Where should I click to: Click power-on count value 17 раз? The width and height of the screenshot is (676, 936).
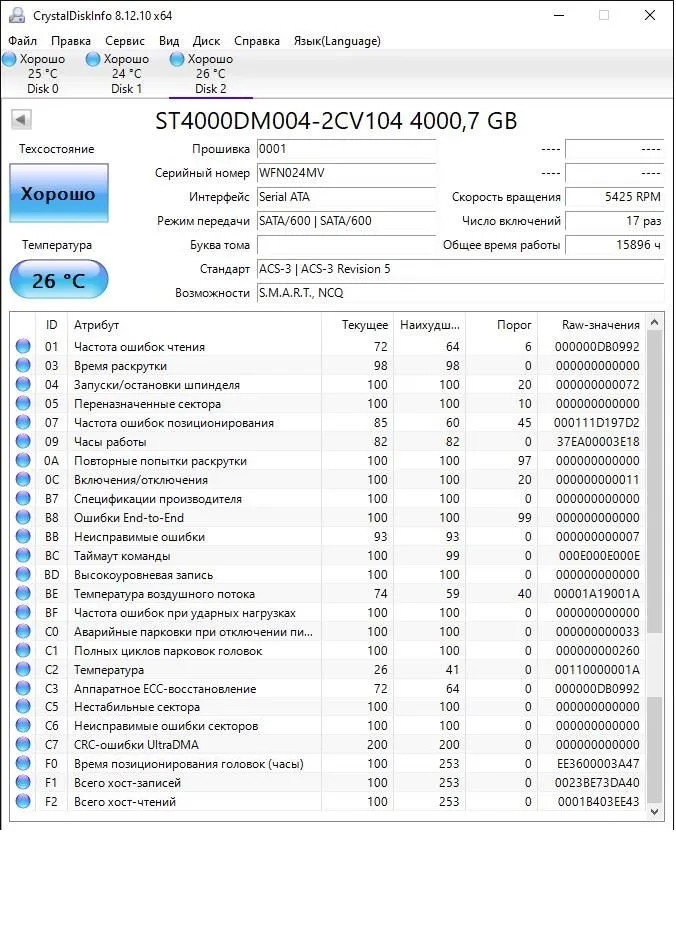[614, 221]
